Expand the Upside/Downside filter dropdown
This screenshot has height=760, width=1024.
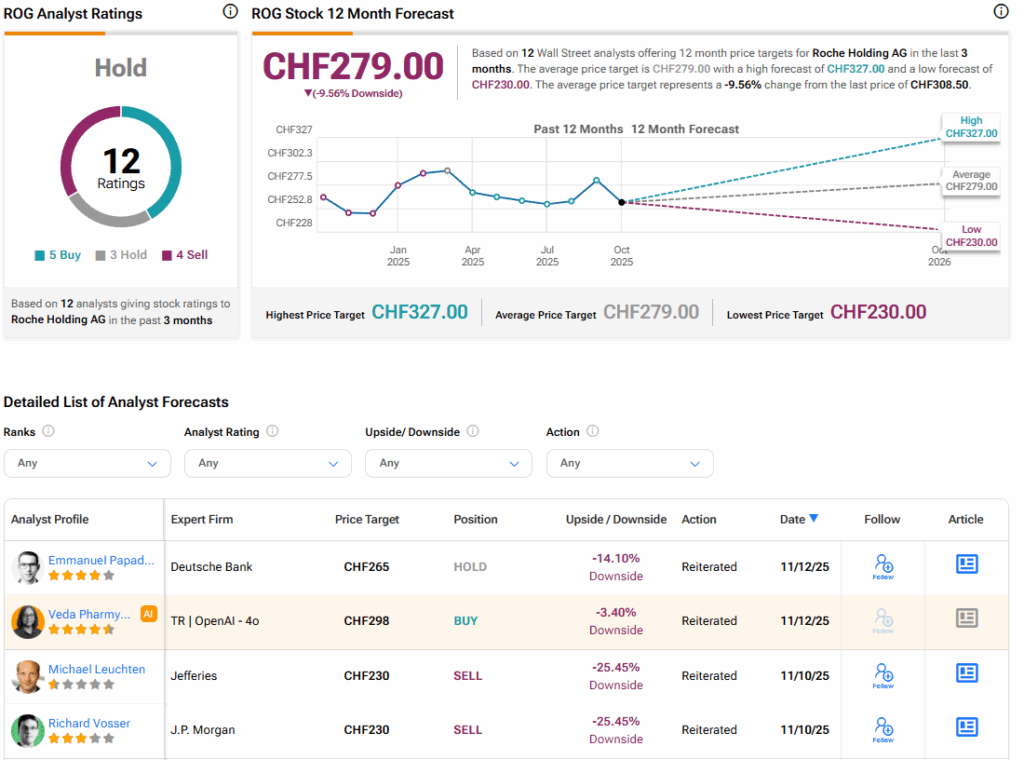449,463
